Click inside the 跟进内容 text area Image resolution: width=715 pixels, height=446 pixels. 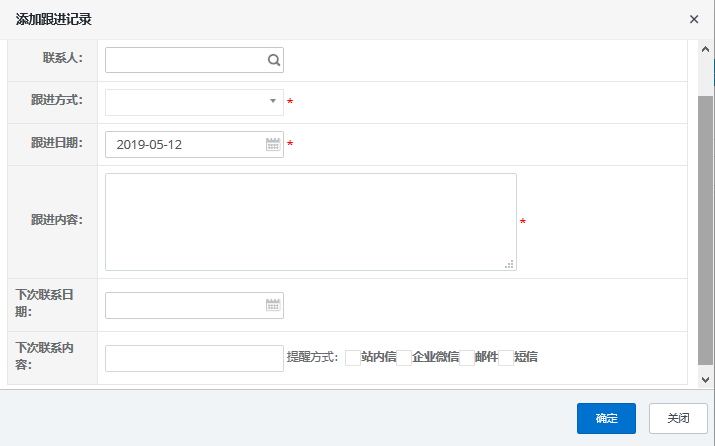(x=310, y=221)
